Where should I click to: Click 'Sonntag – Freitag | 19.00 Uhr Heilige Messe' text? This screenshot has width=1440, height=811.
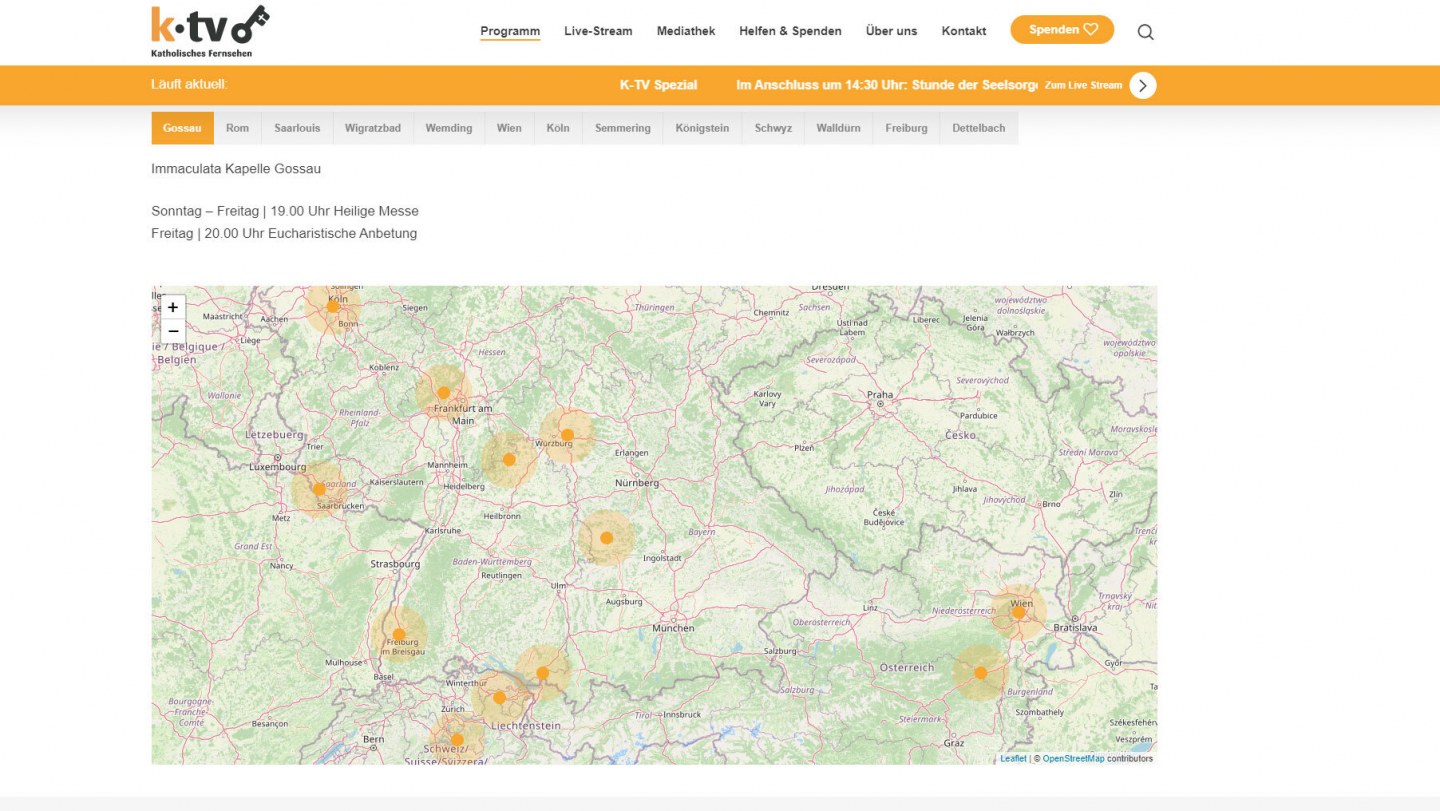tap(285, 211)
